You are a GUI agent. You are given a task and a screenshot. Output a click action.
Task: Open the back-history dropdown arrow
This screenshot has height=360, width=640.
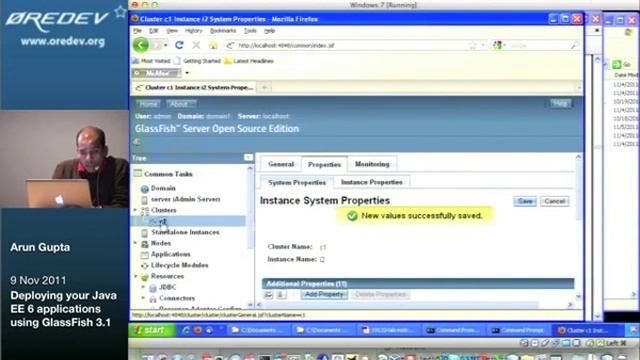click(x=165, y=45)
